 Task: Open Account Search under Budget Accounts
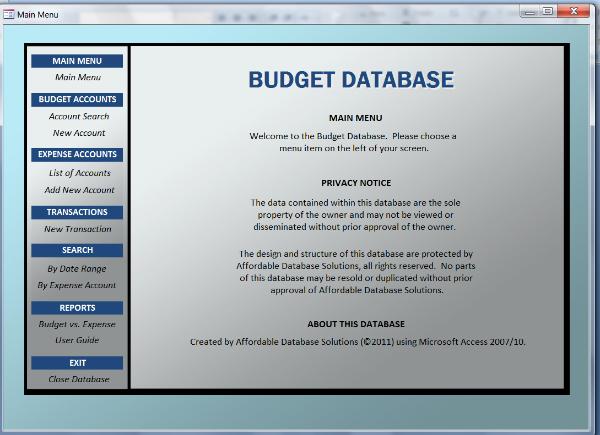[x=77, y=116]
